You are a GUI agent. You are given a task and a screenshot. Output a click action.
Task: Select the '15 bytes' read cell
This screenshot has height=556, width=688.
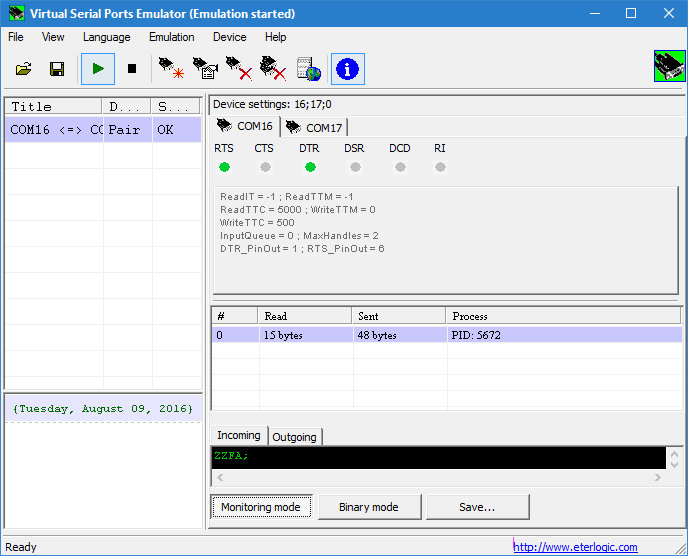[306, 335]
